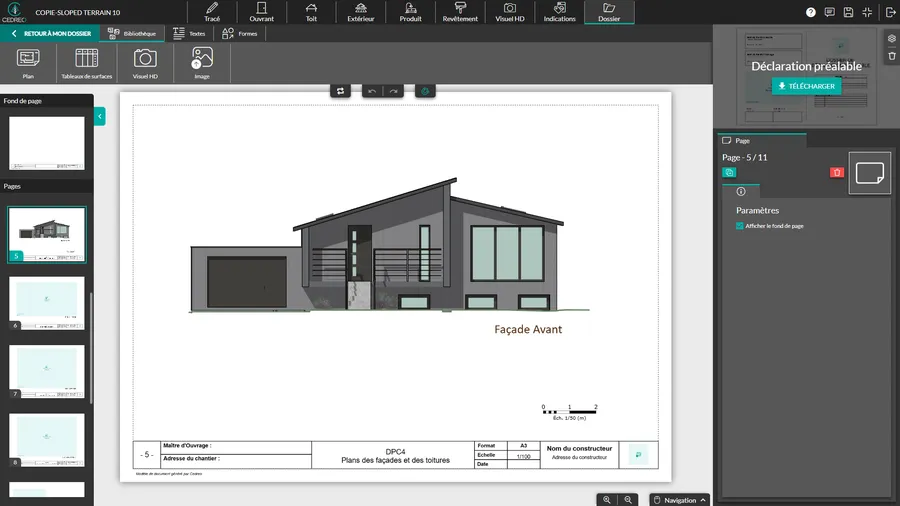Select page 8 thumbnail
900x506 pixels.
[x=46, y=440]
